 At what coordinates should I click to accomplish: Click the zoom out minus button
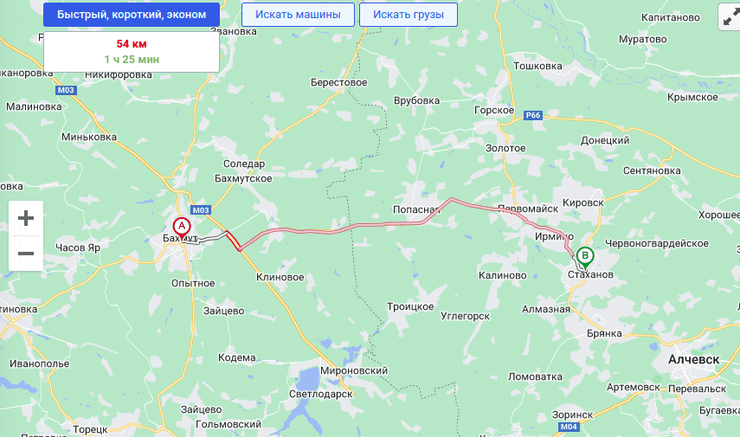[x=26, y=253]
